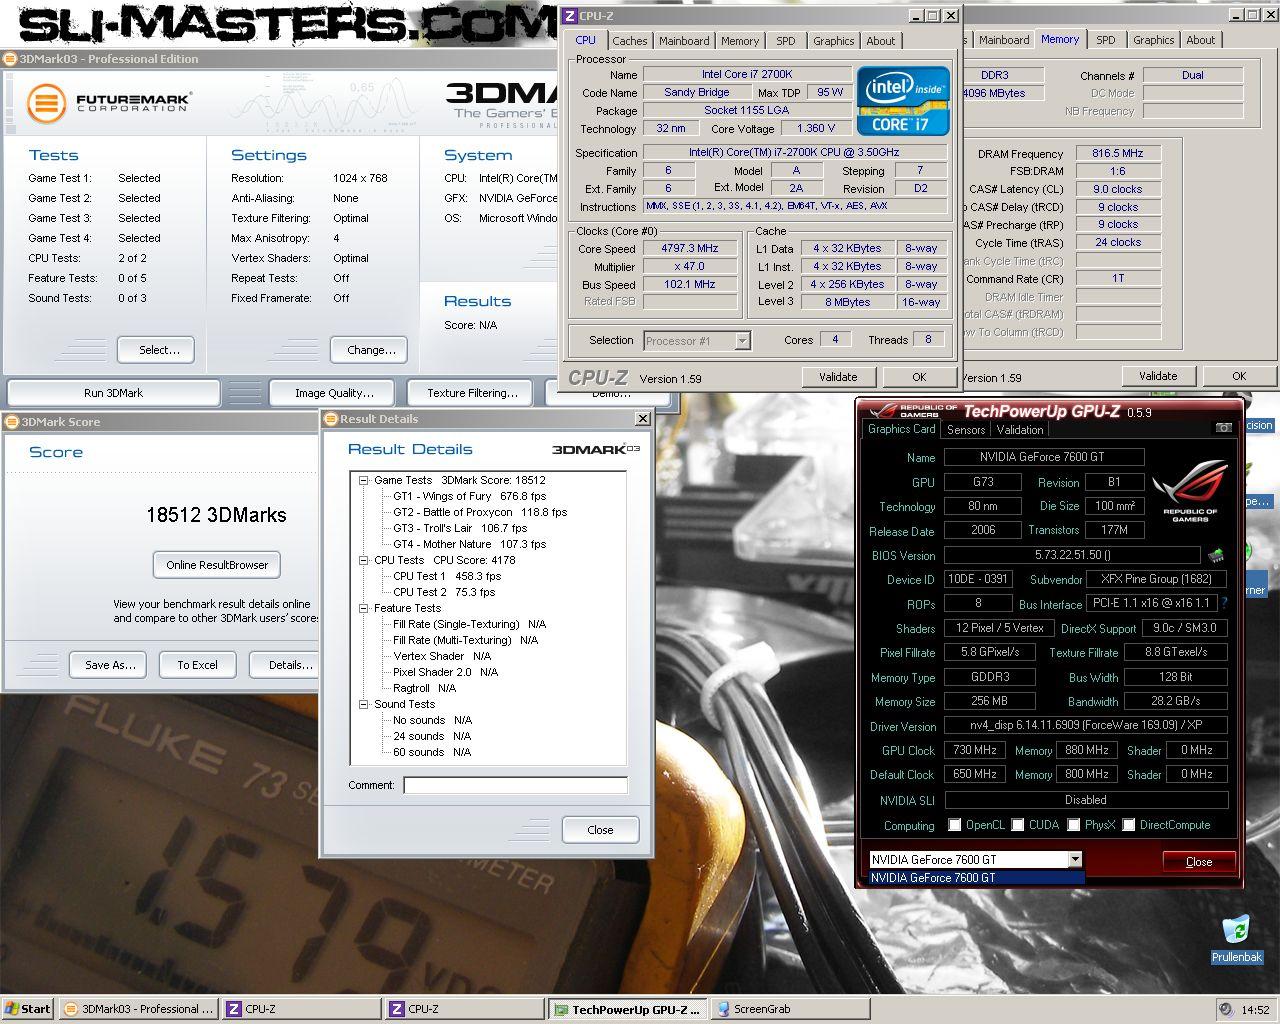Screen dimensions: 1280x1024
Task: Collapse the Sound Tests tree node
Action: [364, 704]
